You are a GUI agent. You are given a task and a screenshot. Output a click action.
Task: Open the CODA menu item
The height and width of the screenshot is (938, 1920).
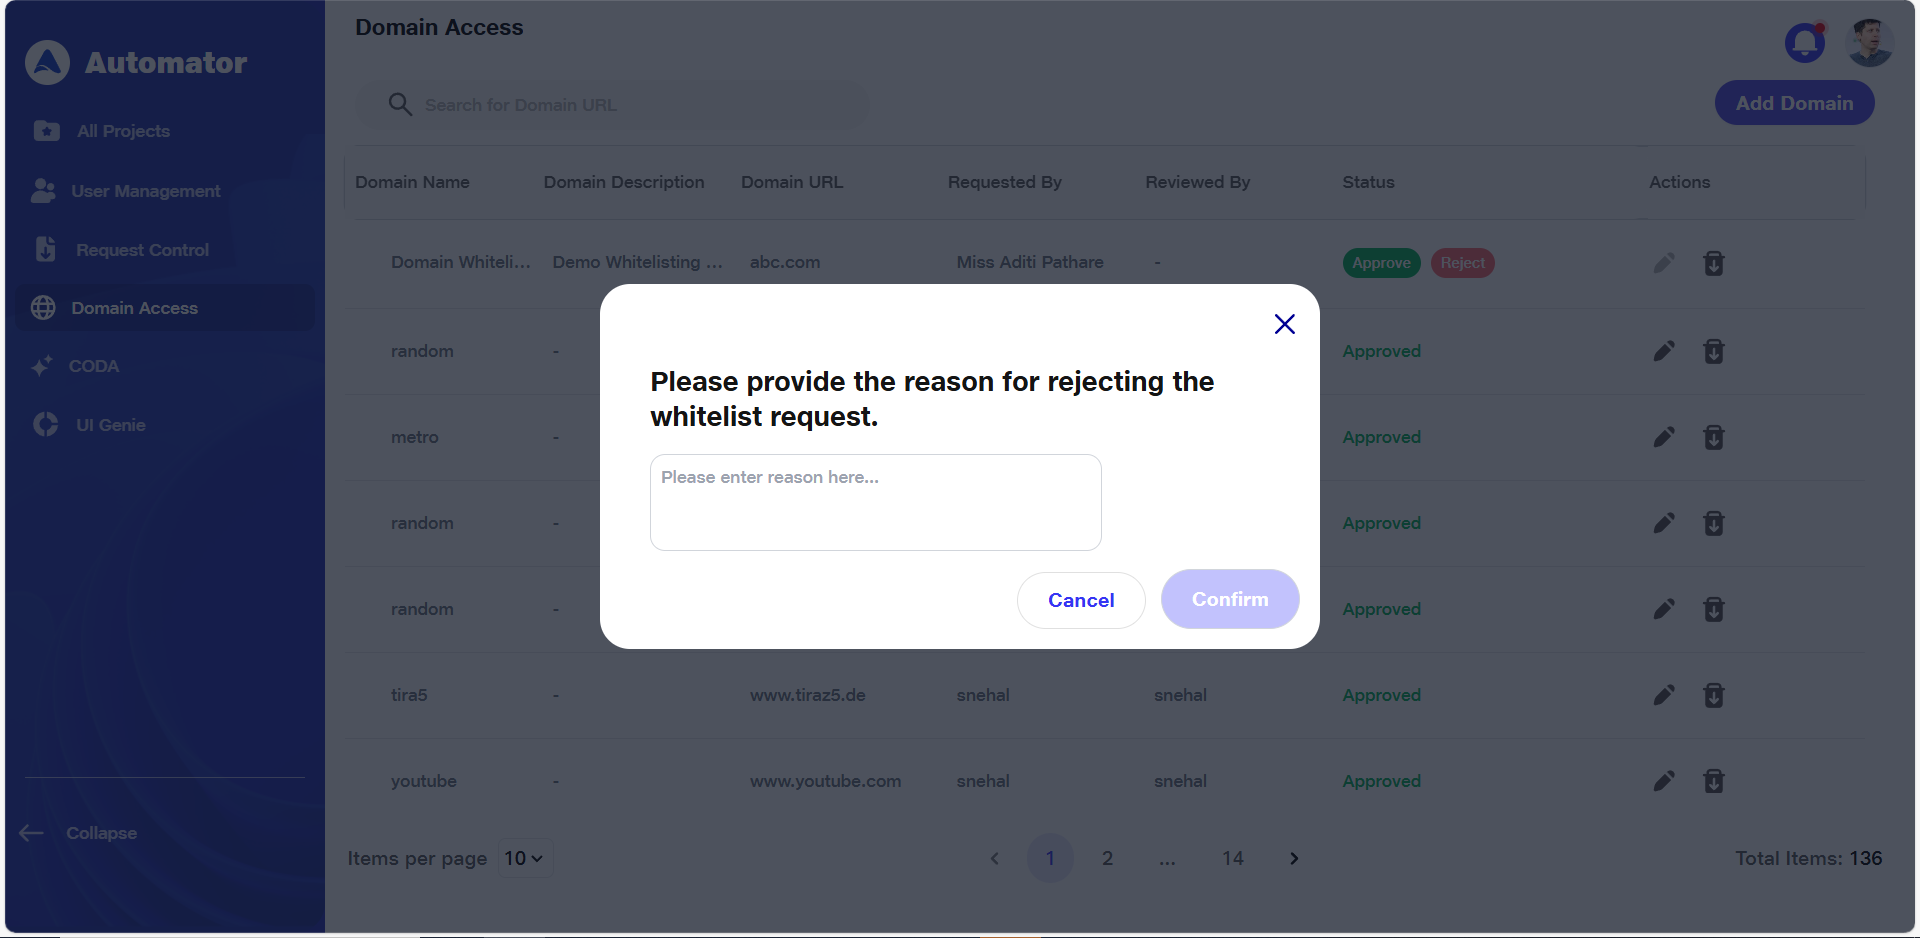pos(93,366)
